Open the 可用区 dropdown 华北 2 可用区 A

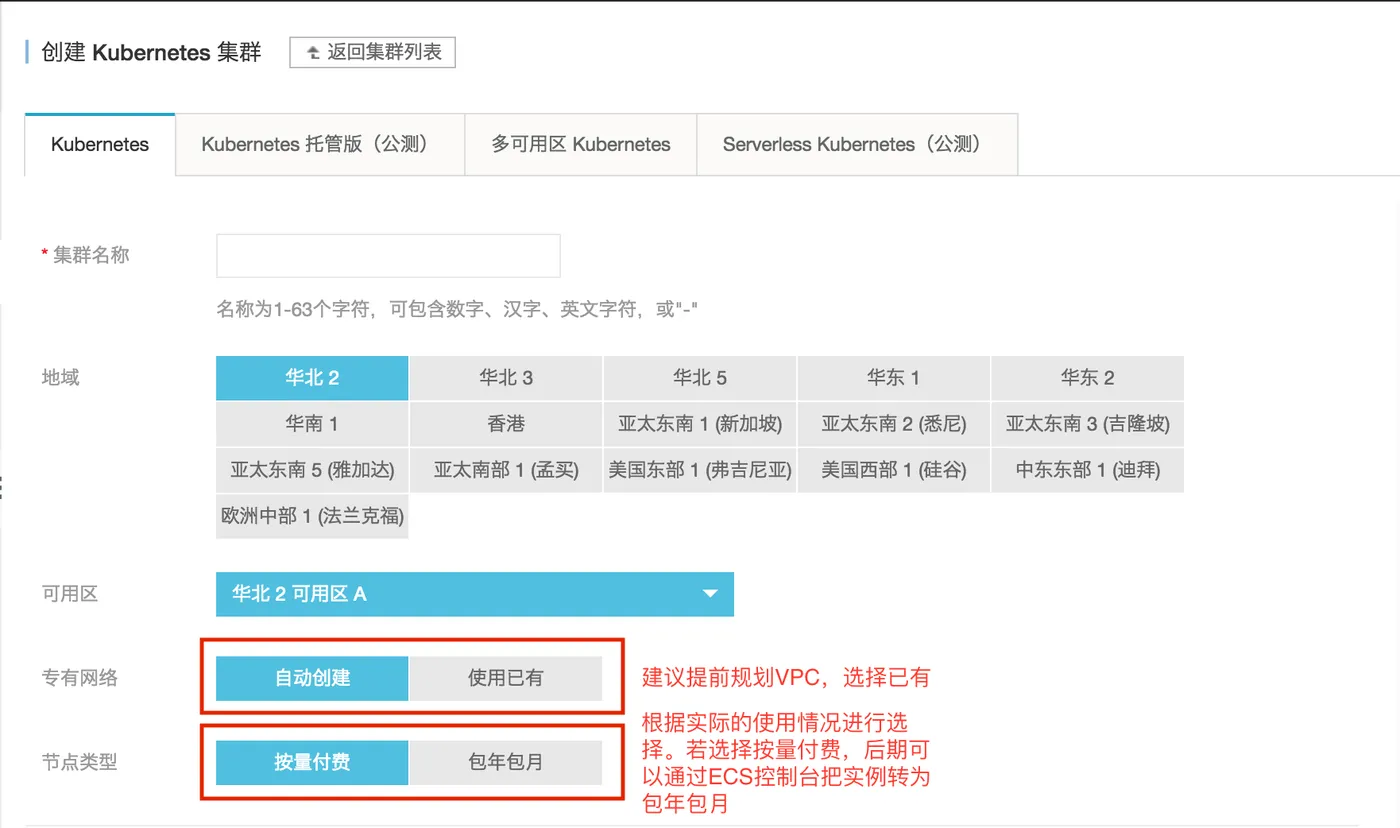coord(475,594)
